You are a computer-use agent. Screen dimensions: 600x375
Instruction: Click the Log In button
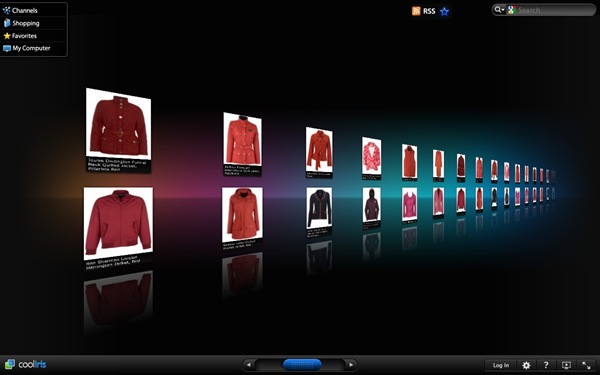click(x=501, y=365)
